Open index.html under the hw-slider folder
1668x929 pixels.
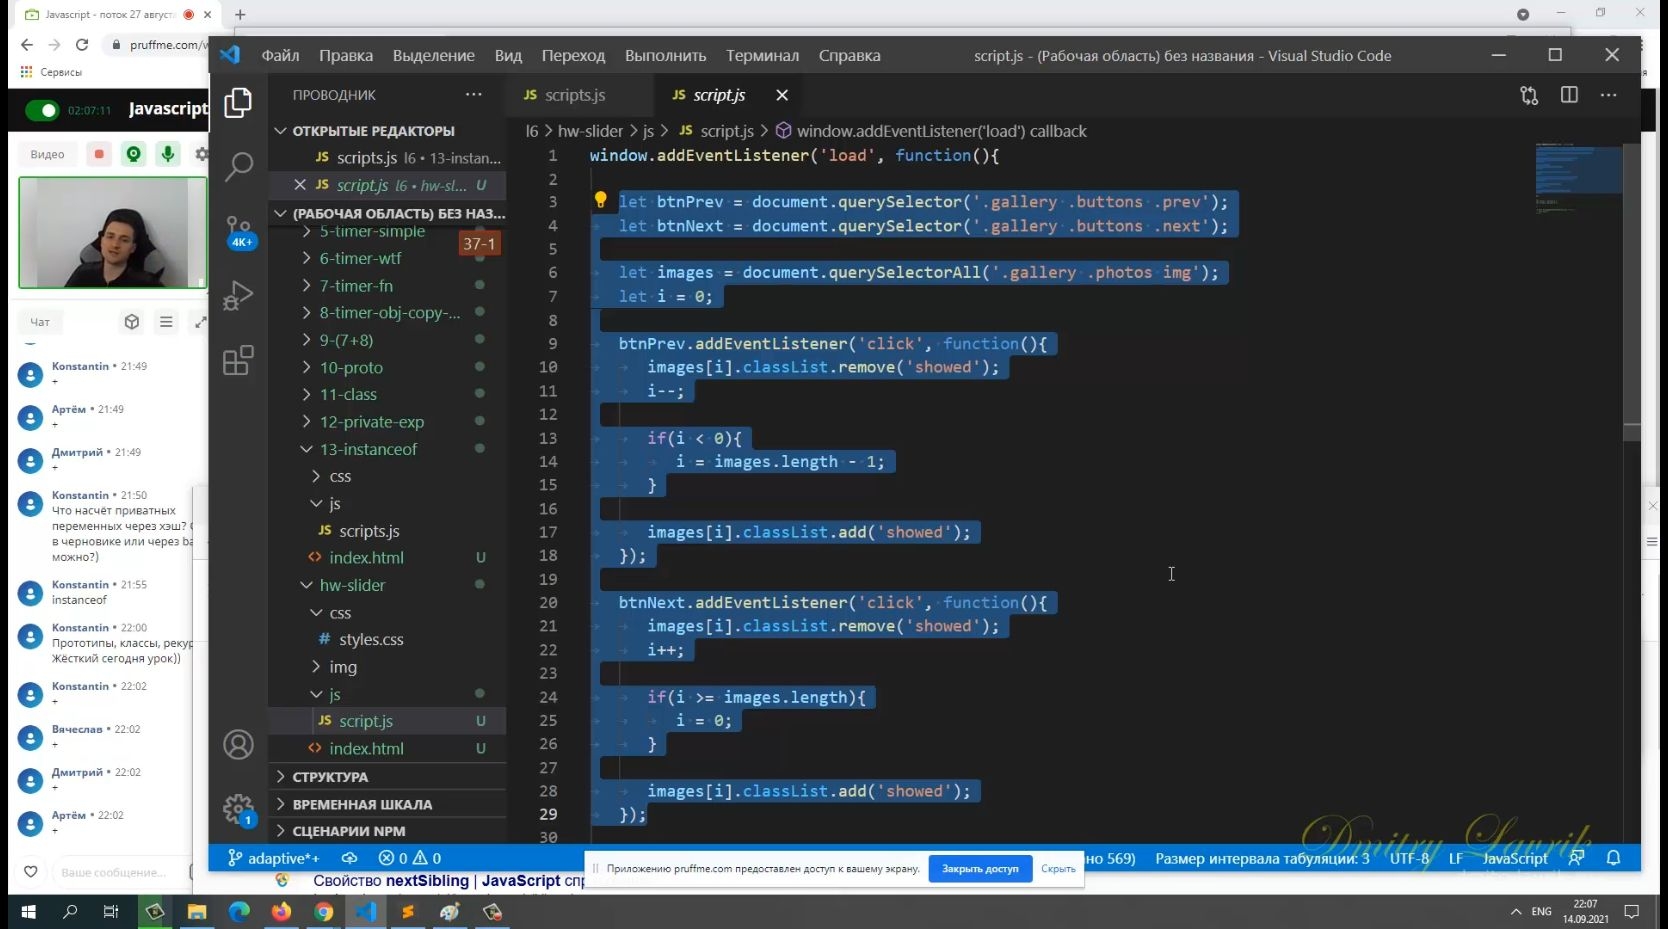click(366, 749)
